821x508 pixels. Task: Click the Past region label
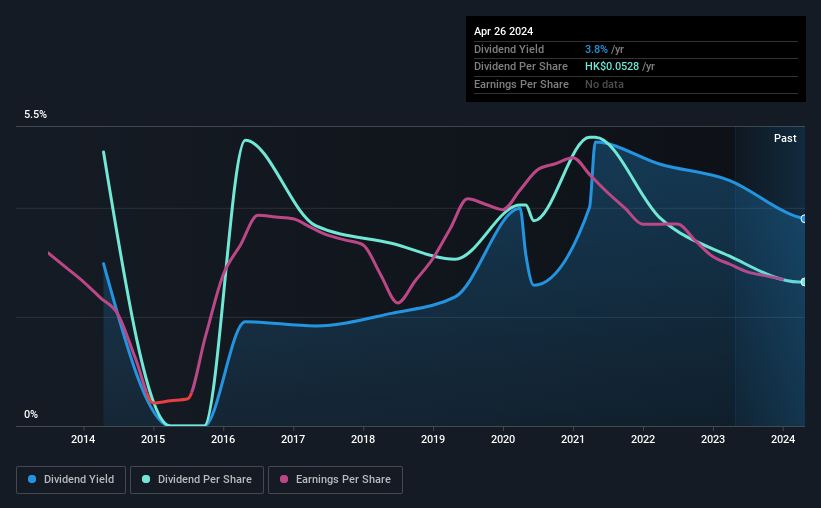pyautogui.click(x=785, y=138)
